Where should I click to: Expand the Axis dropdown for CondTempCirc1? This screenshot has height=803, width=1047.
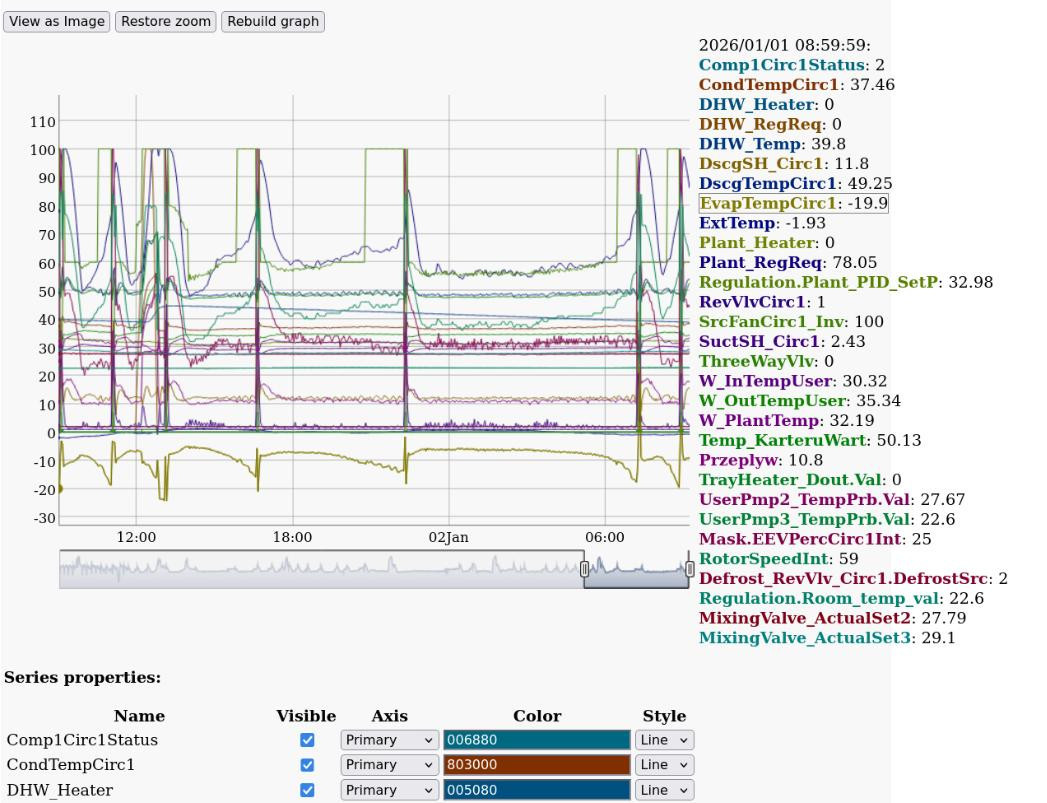(389, 766)
